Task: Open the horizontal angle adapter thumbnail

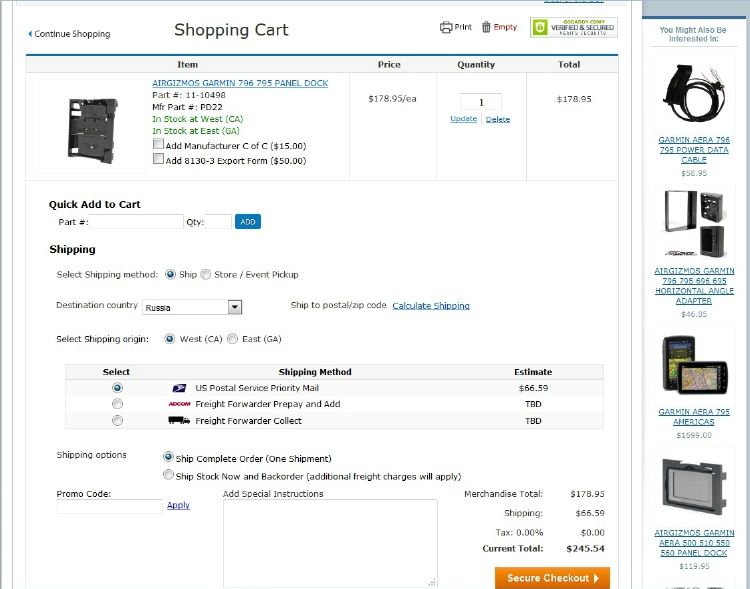Action: (x=694, y=223)
